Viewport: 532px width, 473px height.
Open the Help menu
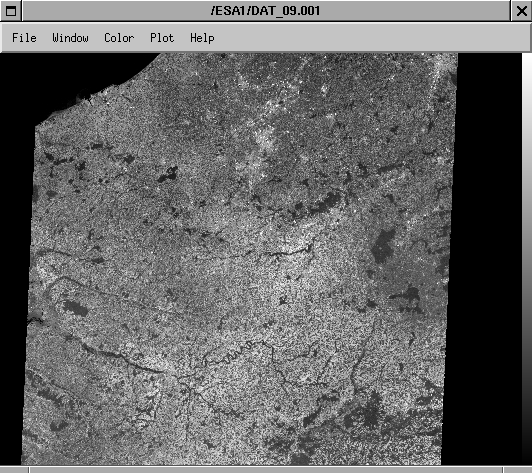pyautogui.click(x=202, y=38)
